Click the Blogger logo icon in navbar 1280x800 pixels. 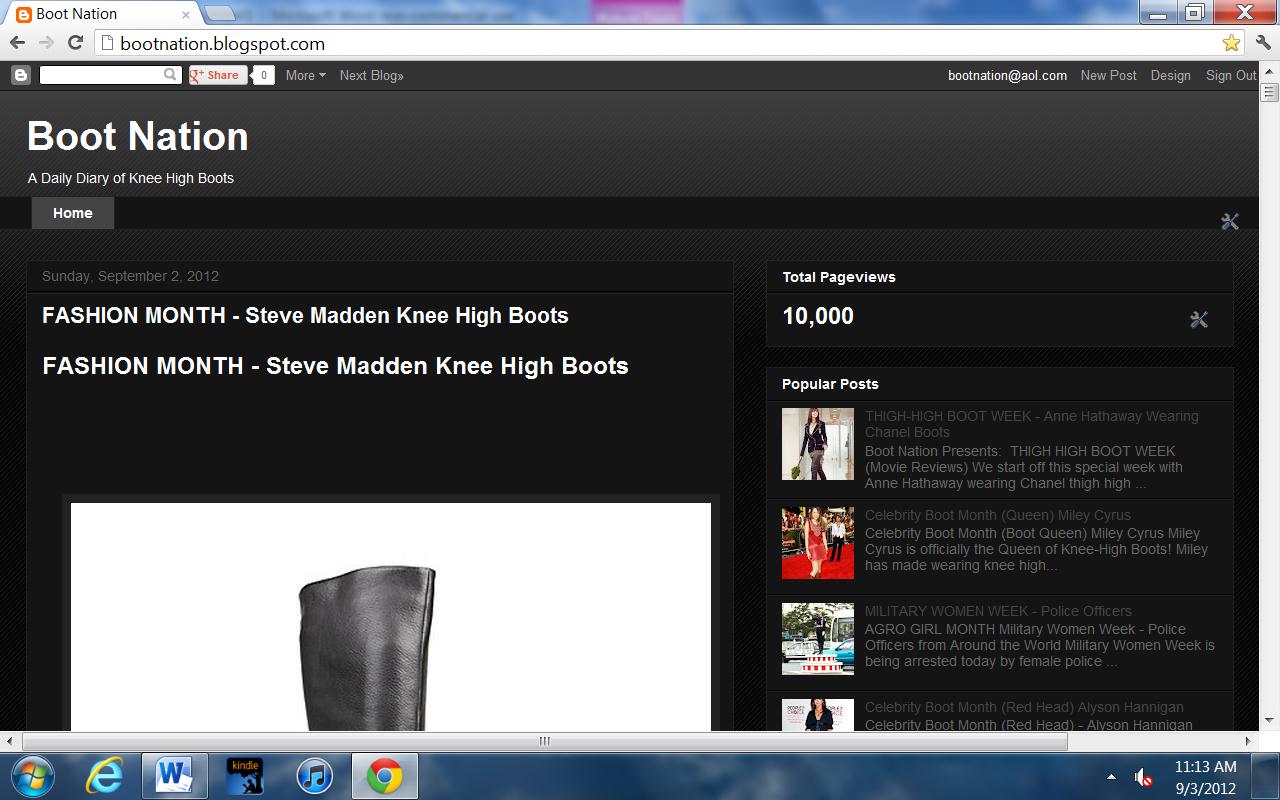coord(20,75)
